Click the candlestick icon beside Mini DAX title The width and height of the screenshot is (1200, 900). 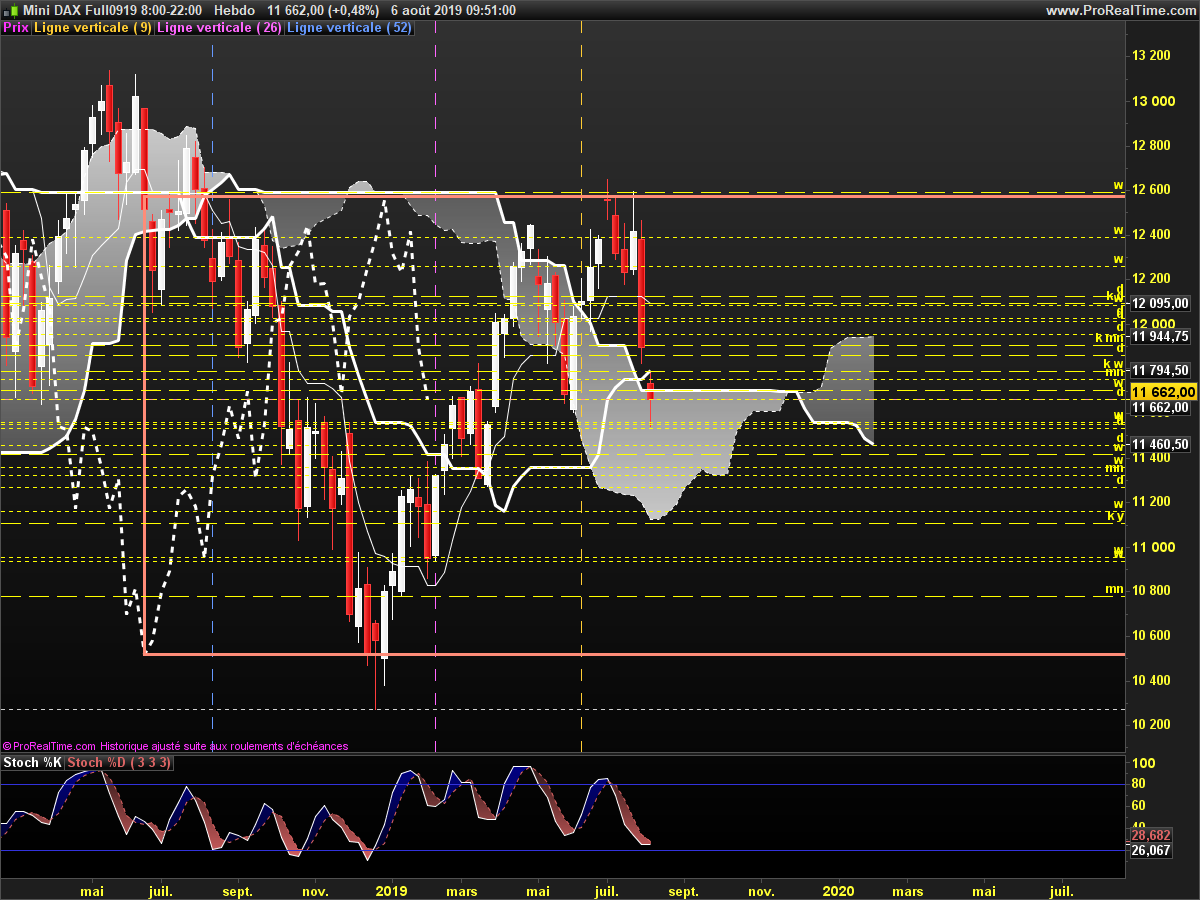10,10
